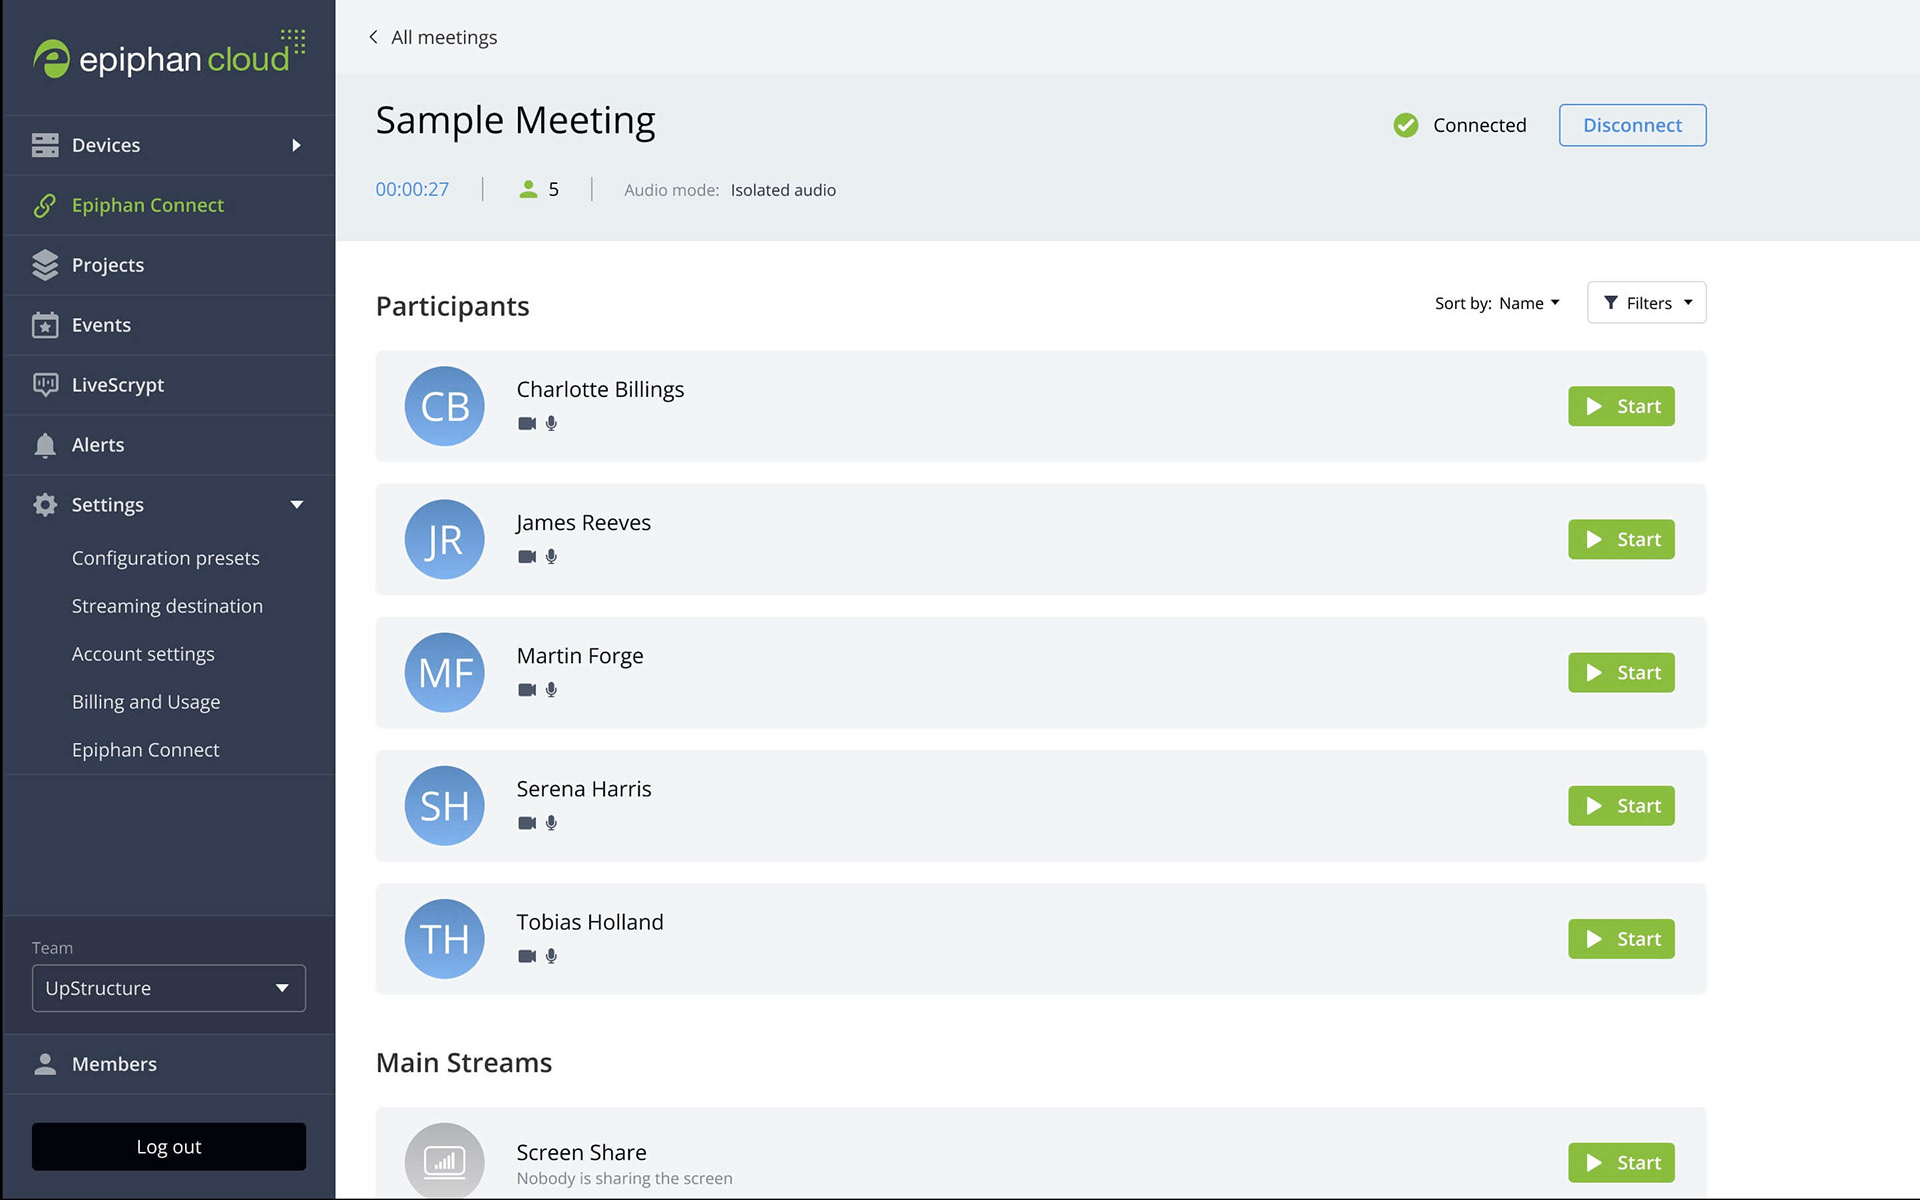Click the Epiphan Connect link icon
The width and height of the screenshot is (1920, 1200).
click(x=45, y=205)
